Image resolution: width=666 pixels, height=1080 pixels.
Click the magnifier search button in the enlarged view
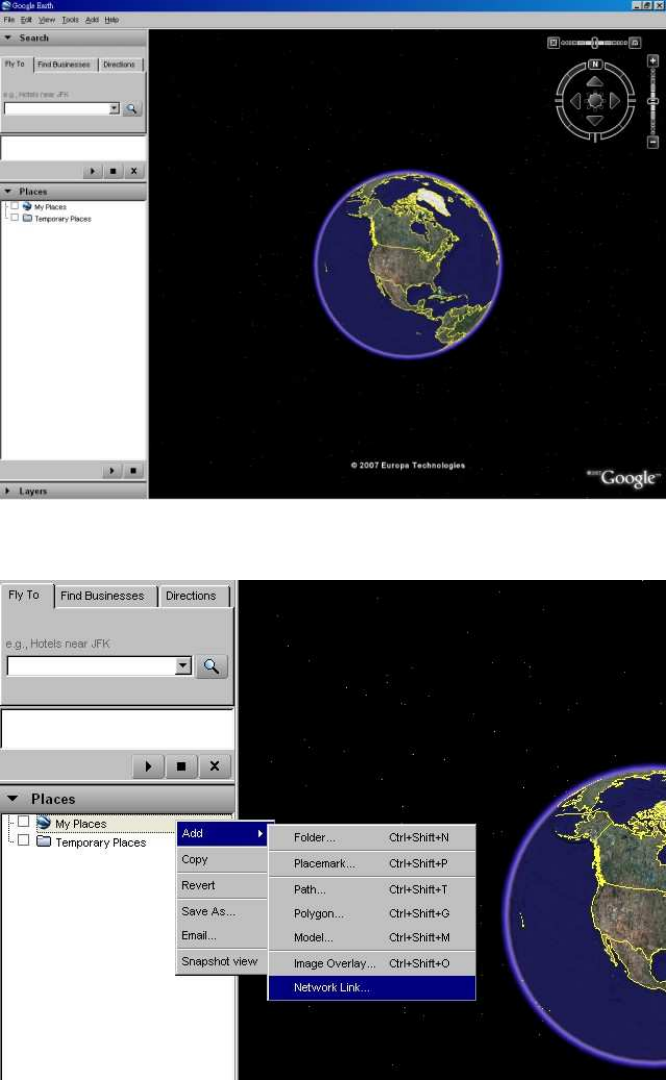click(x=211, y=666)
